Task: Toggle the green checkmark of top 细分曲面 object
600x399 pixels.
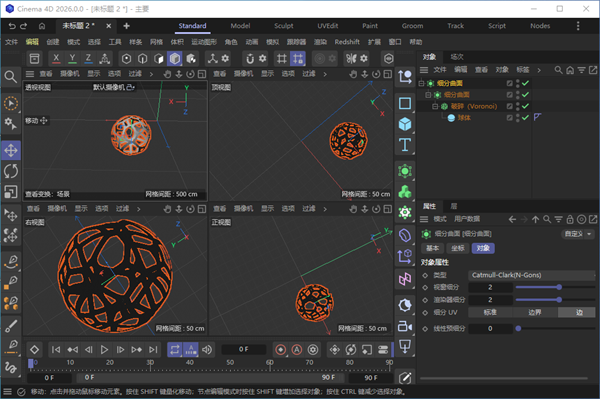Action: point(525,83)
